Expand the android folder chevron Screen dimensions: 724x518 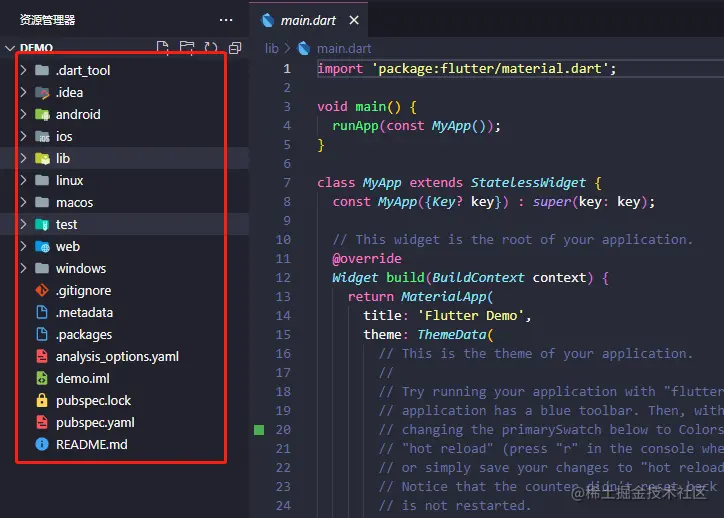coord(24,114)
